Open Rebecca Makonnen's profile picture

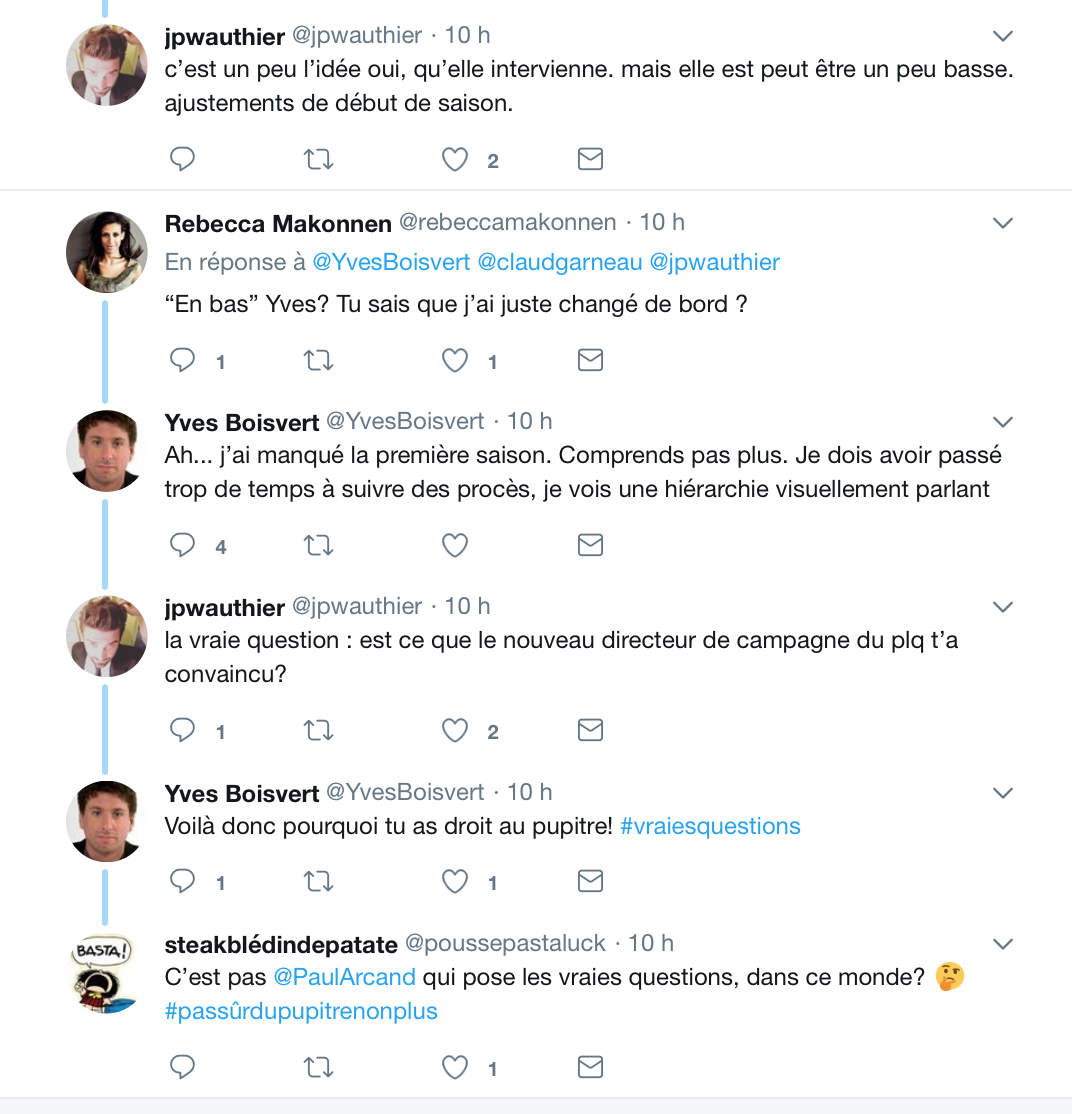(107, 252)
